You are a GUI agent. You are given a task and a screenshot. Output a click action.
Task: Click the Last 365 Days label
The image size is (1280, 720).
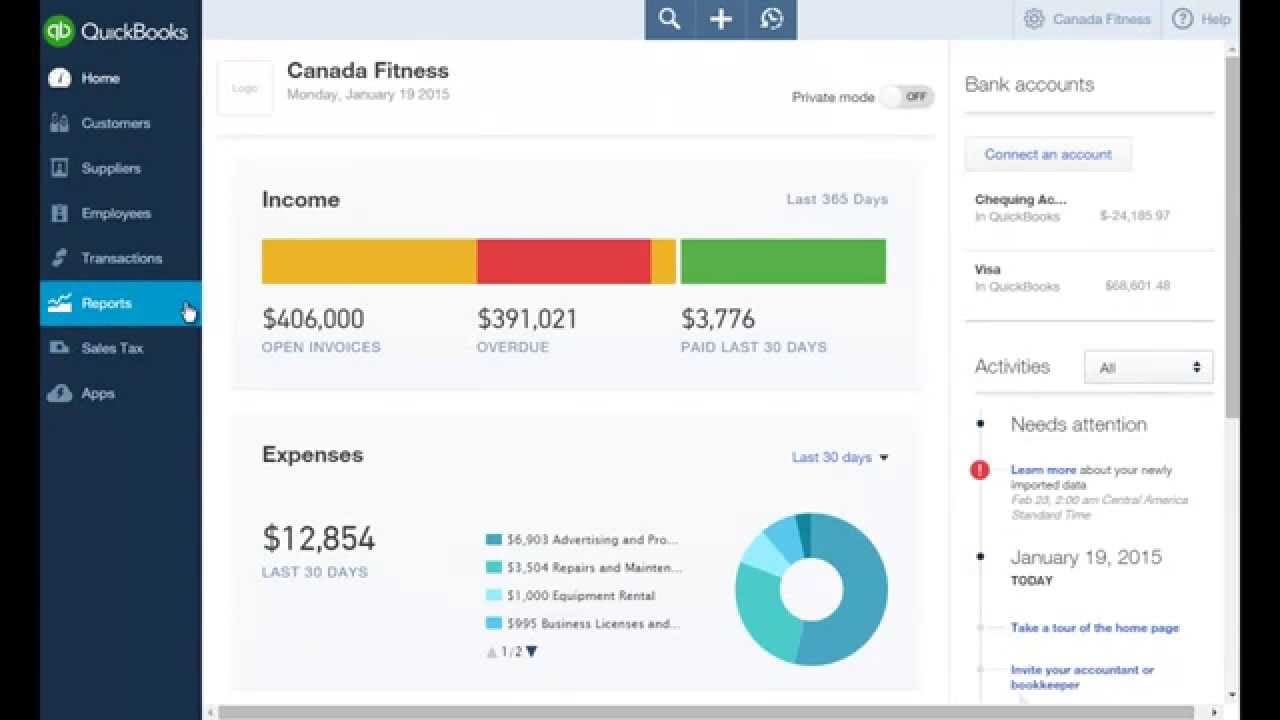(x=837, y=199)
